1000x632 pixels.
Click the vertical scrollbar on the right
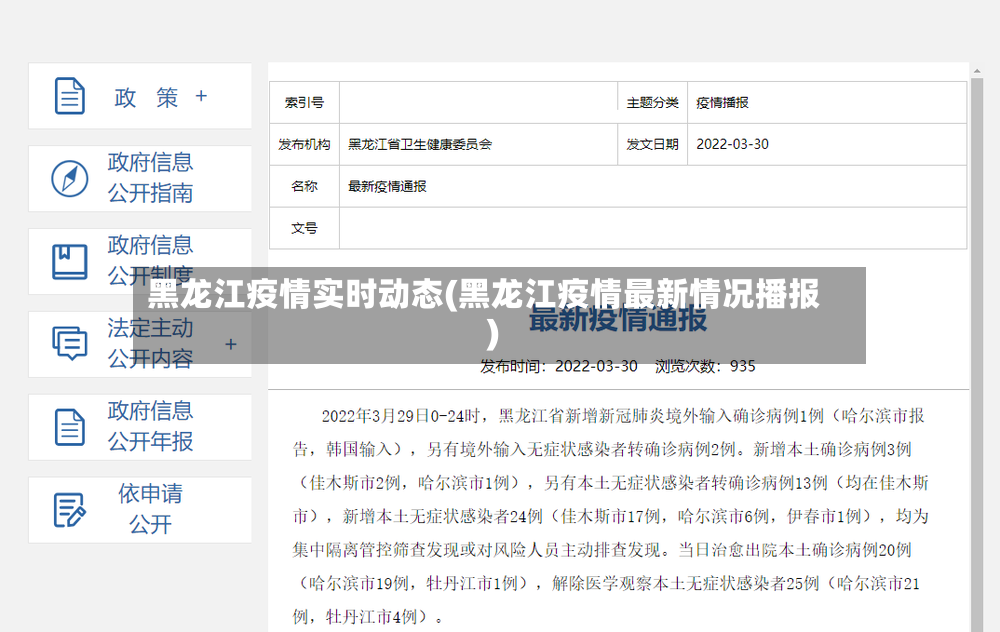976,354
